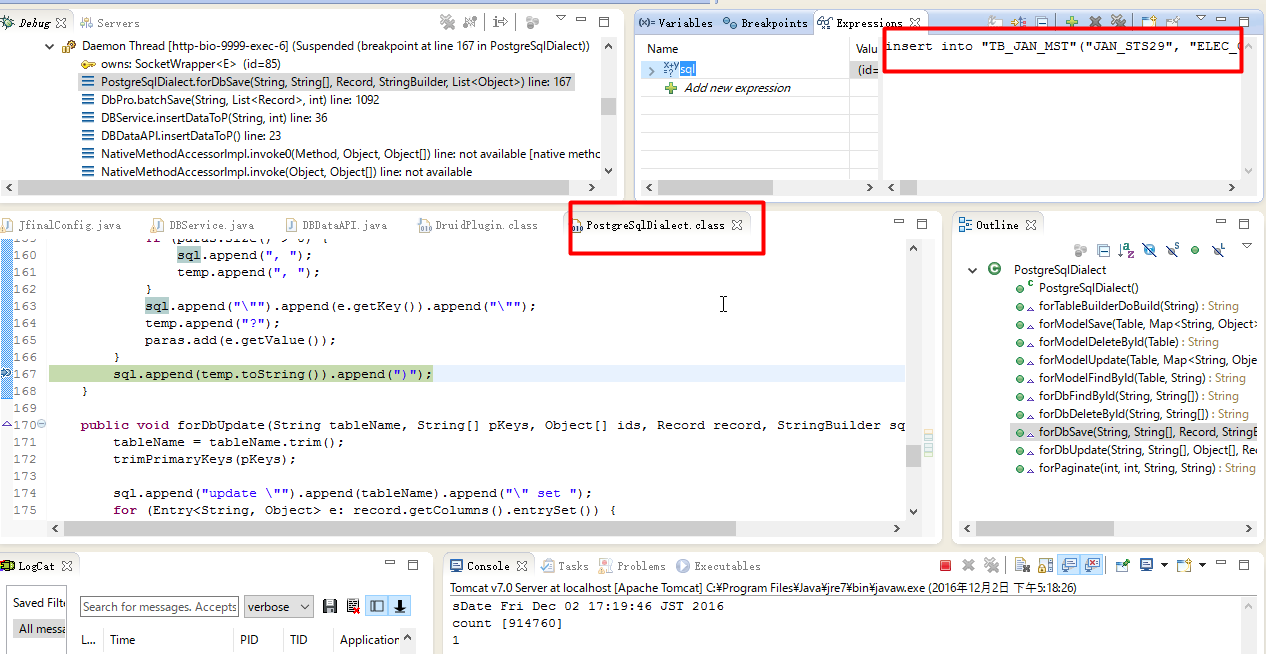Collapse all items in Outline view
The height and width of the screenshot is (654, 1266).
pyautogui.click(x=1103, y=250)
